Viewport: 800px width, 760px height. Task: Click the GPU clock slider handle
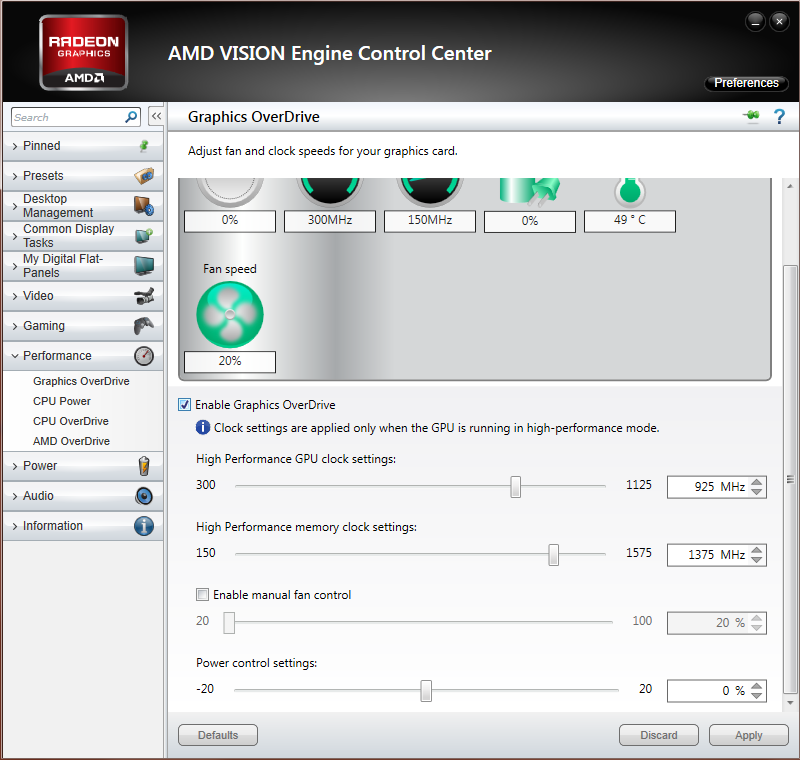(515, 487)
